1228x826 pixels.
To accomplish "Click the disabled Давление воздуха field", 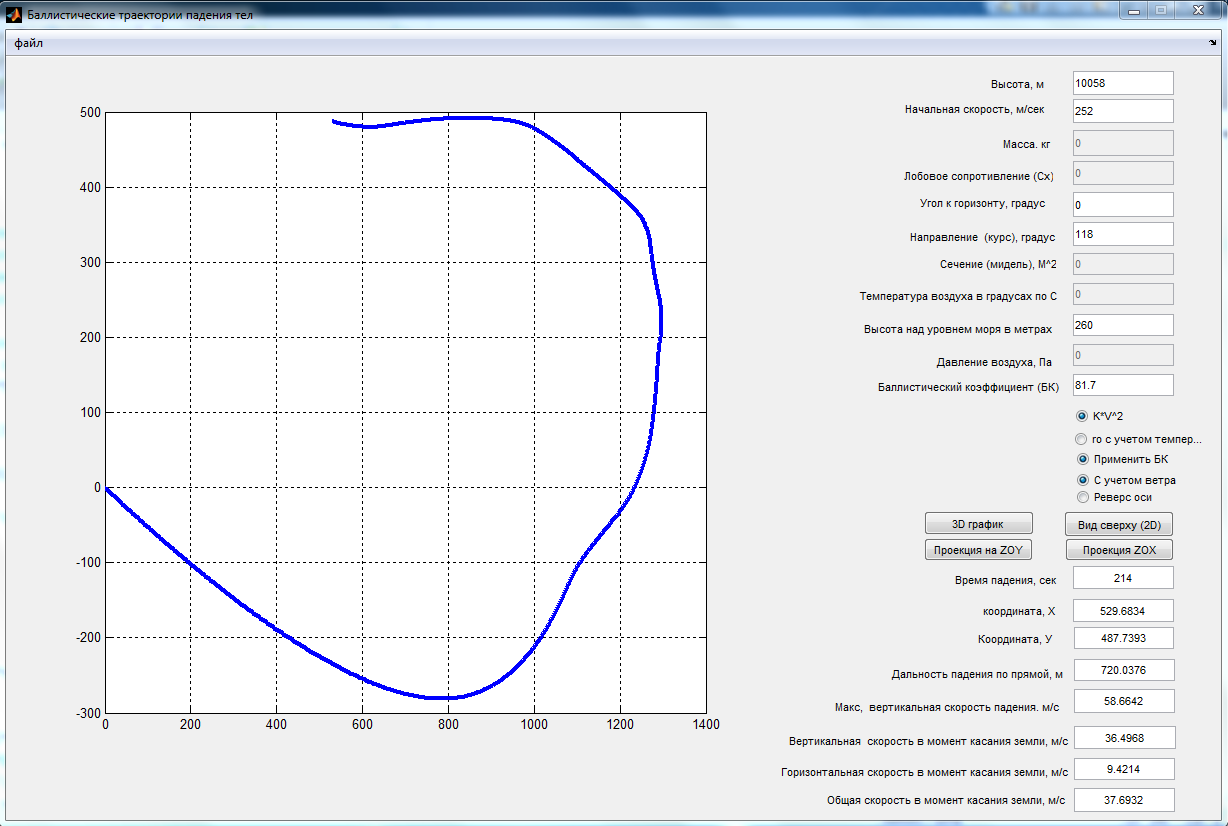I will pyautogui.click(x=1122, y=355).
